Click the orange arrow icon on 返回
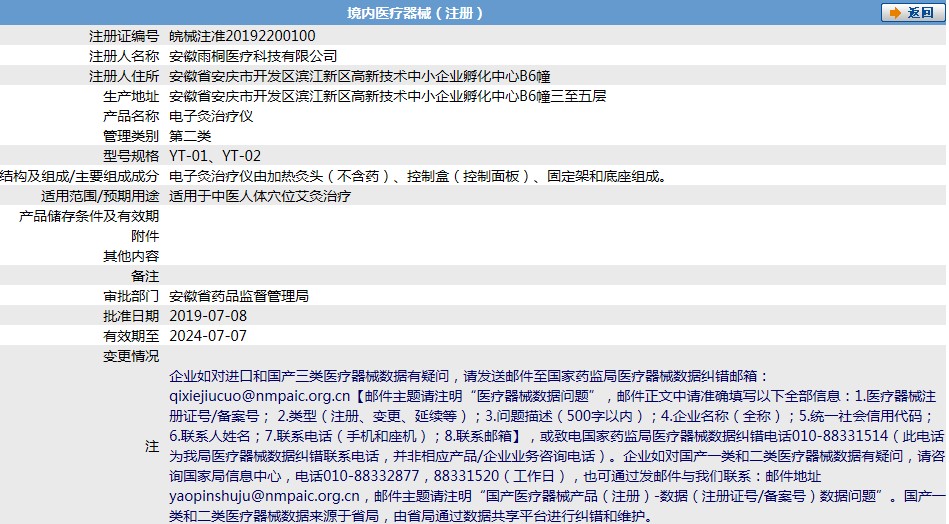The height and width of the screenshot is (524, 949). coord(895,13)
